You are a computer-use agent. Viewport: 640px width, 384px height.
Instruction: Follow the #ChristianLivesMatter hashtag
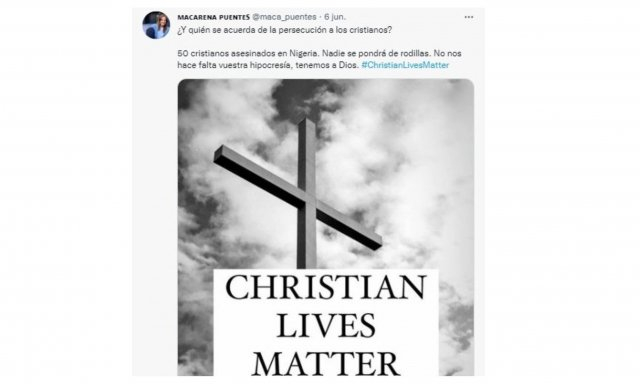405,65
